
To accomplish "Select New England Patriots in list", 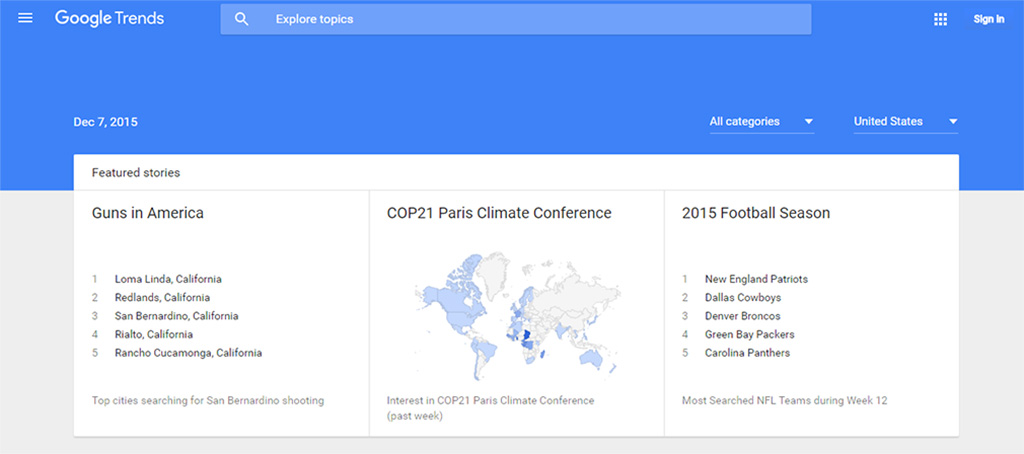I will [756, 279].
